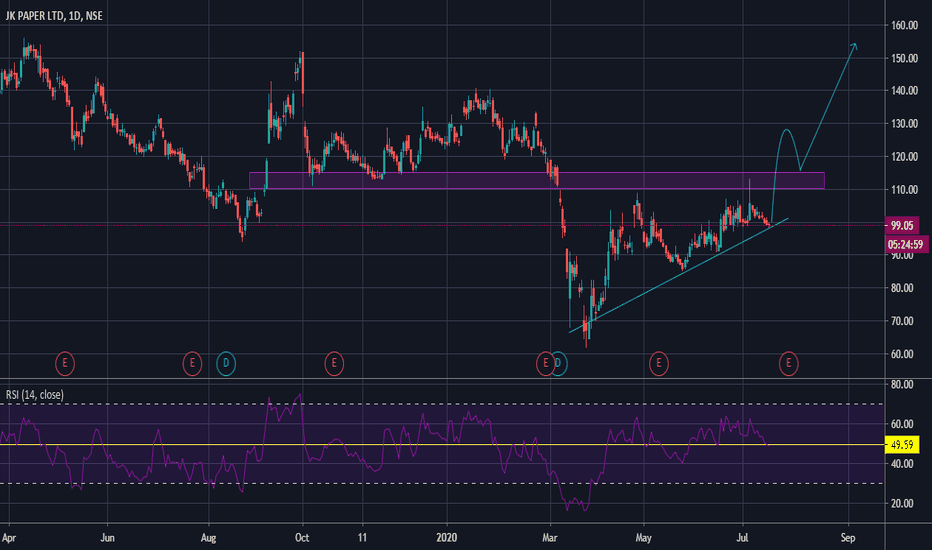Image resolution: width=932 pixels, height=550 pixels.
Task: Click the May label on time axis
Action: point(644,538)
